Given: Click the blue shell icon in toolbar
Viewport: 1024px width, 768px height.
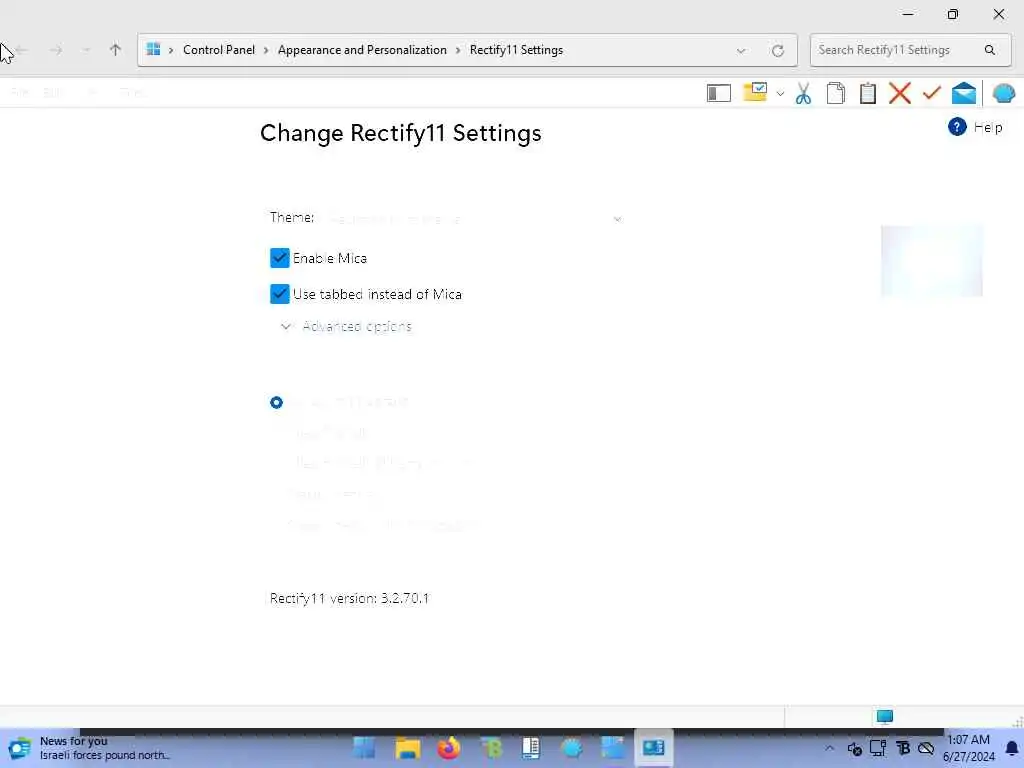Looking at the screenshot, I should [1004, 93].
